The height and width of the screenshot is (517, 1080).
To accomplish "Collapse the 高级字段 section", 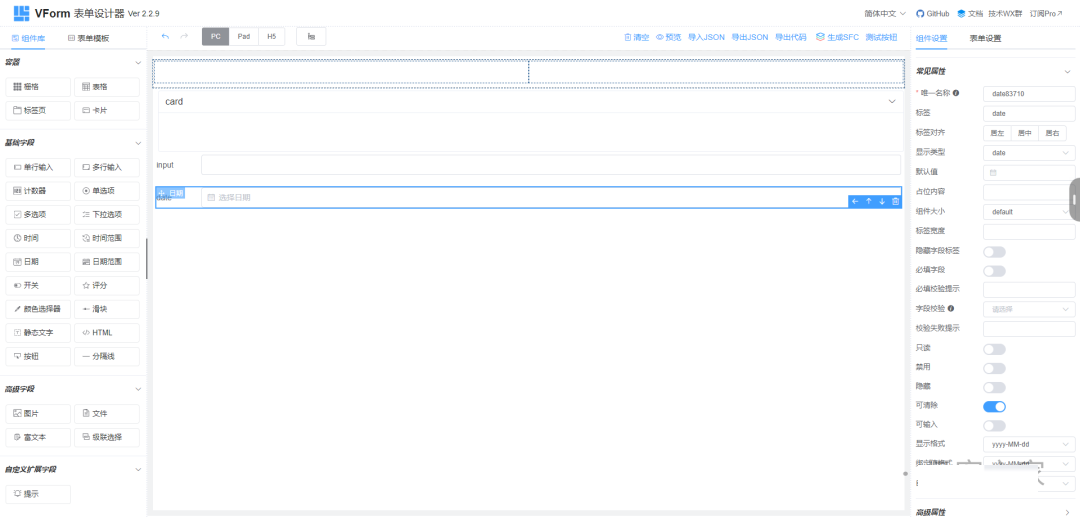I will tap(138, 390).
